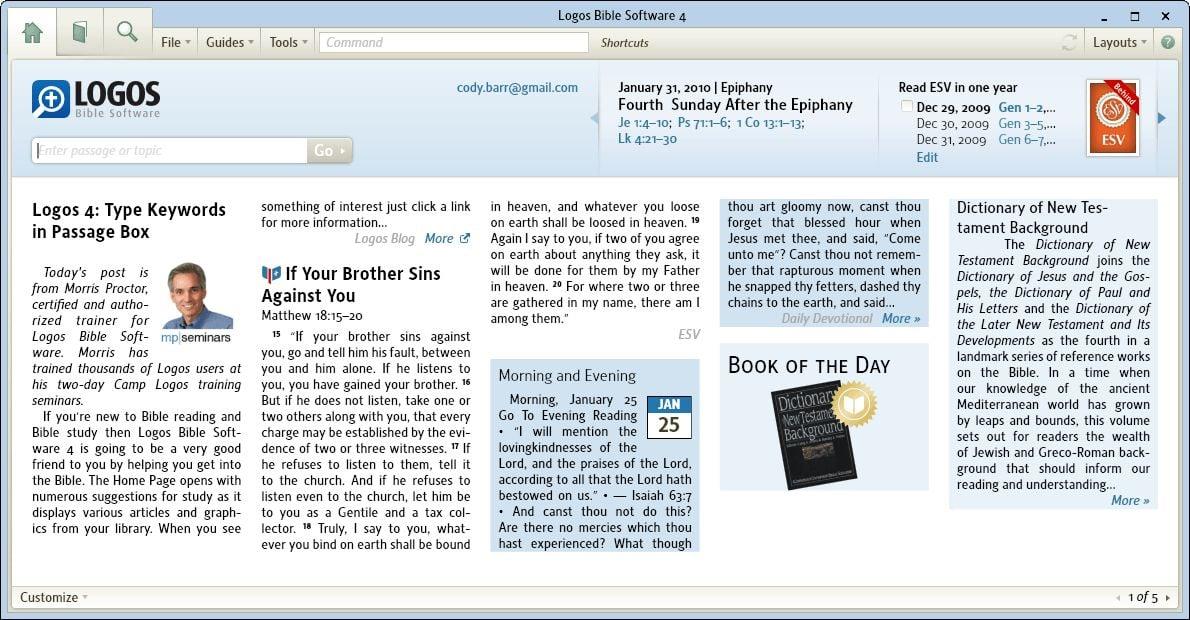Expand the Customize dropdown
The height and width of the screenshot is (620, 1190).
click(53, 597)
